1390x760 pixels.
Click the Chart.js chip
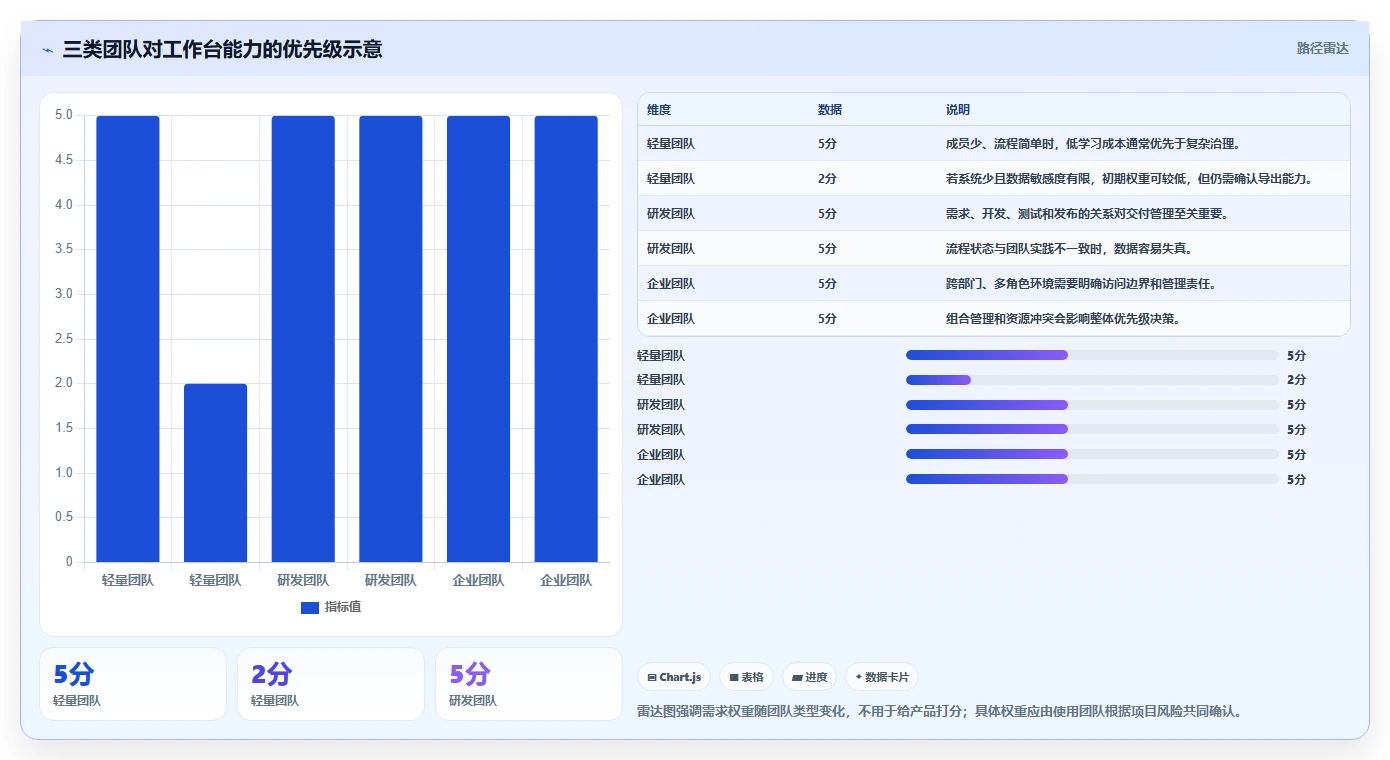675,677
